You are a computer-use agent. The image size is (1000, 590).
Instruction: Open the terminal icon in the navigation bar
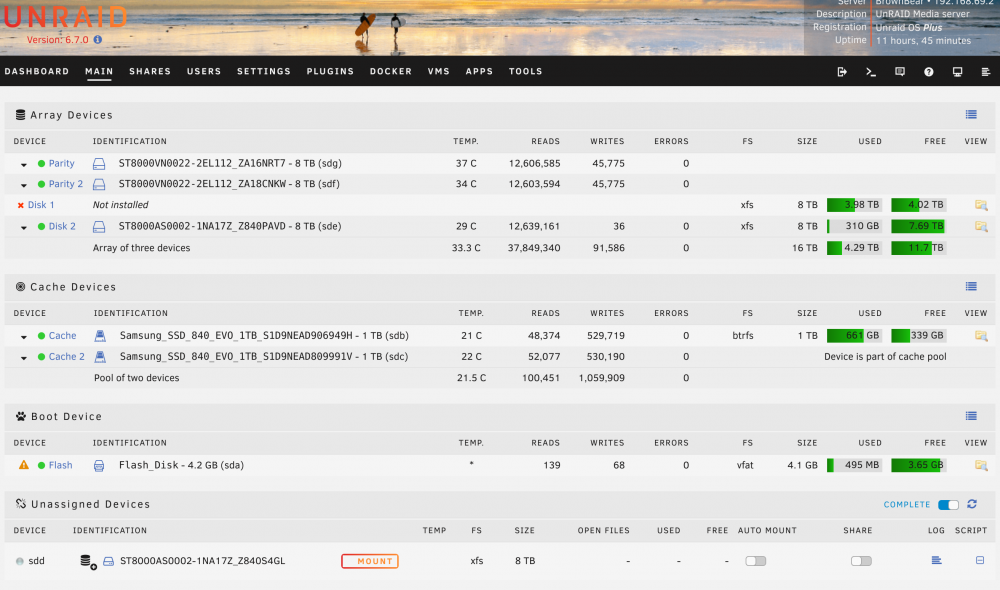(871, 72)
